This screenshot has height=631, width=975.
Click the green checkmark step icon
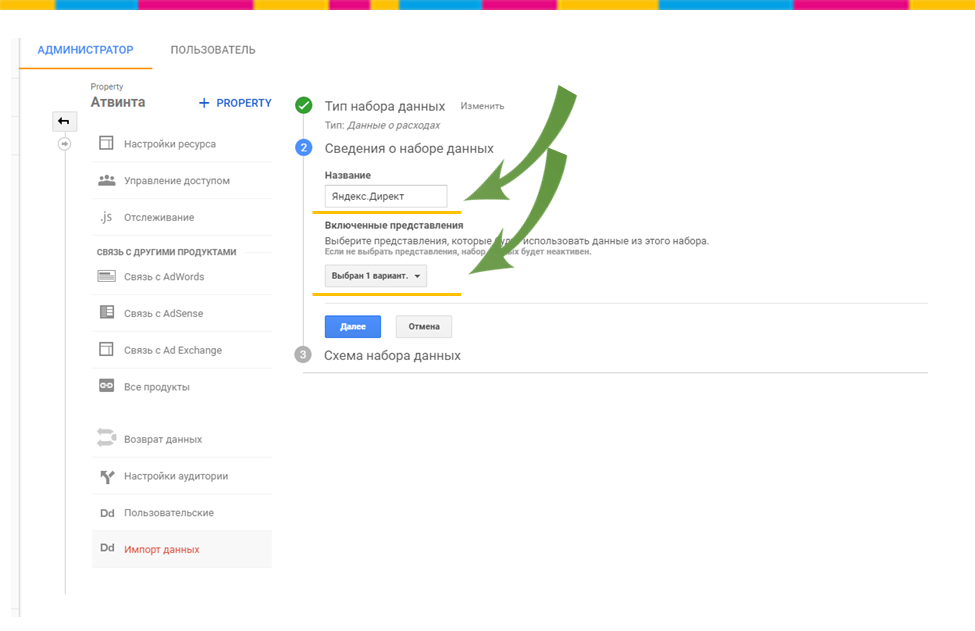pyautogui.click(x=303, y=105)
